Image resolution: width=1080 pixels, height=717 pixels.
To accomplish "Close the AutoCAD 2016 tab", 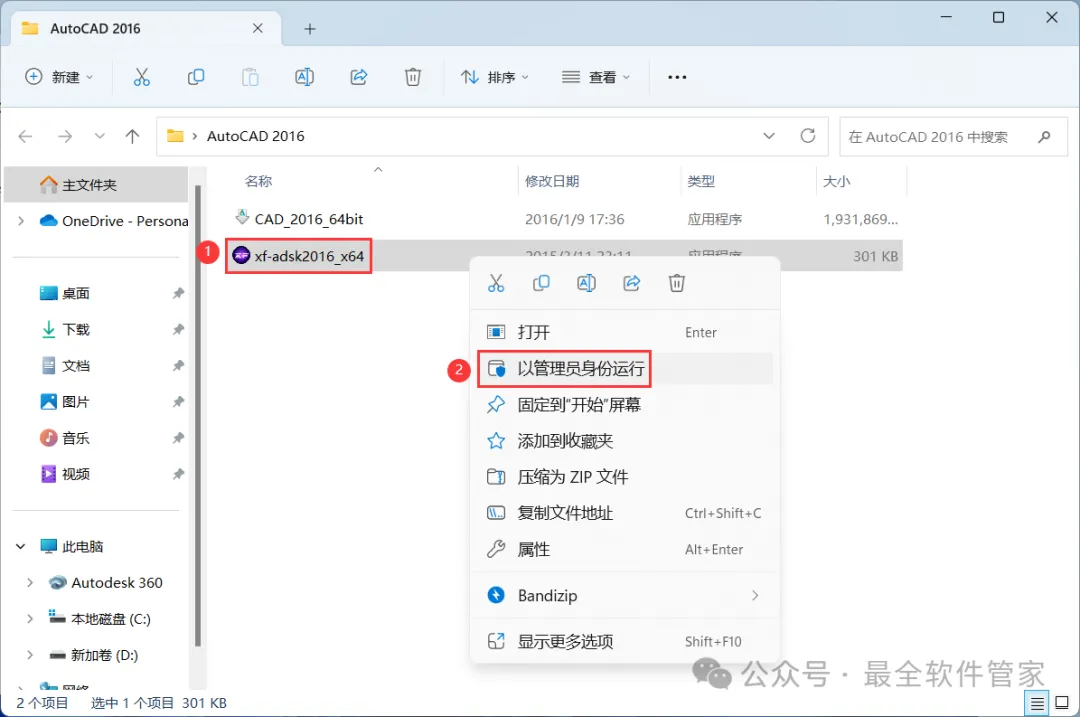I will [x=258, y=28].
